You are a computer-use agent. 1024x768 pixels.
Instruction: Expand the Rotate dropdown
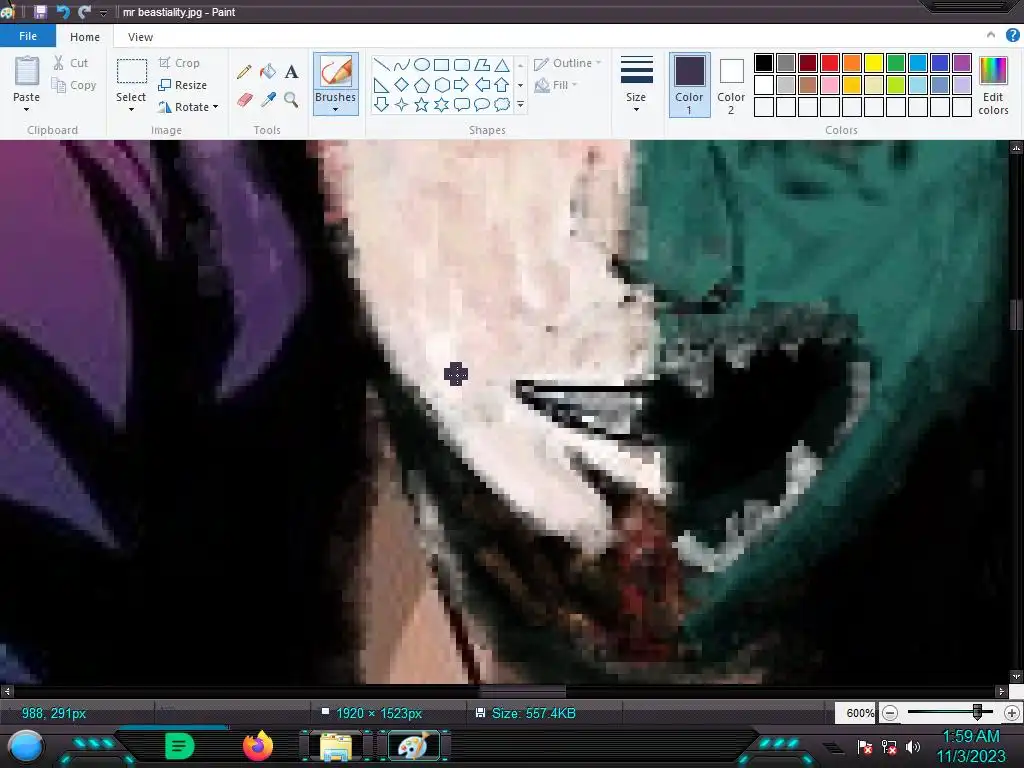[216, 106]
